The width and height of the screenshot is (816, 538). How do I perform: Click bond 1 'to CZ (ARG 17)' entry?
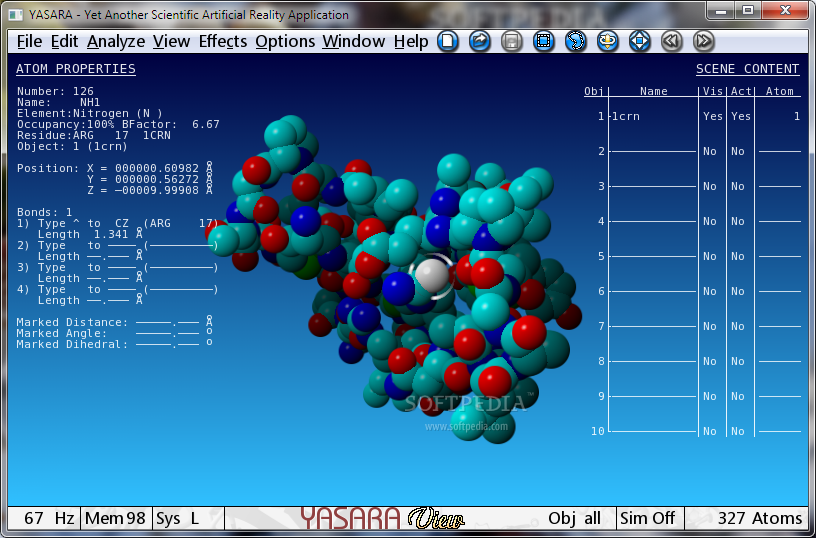153,223
